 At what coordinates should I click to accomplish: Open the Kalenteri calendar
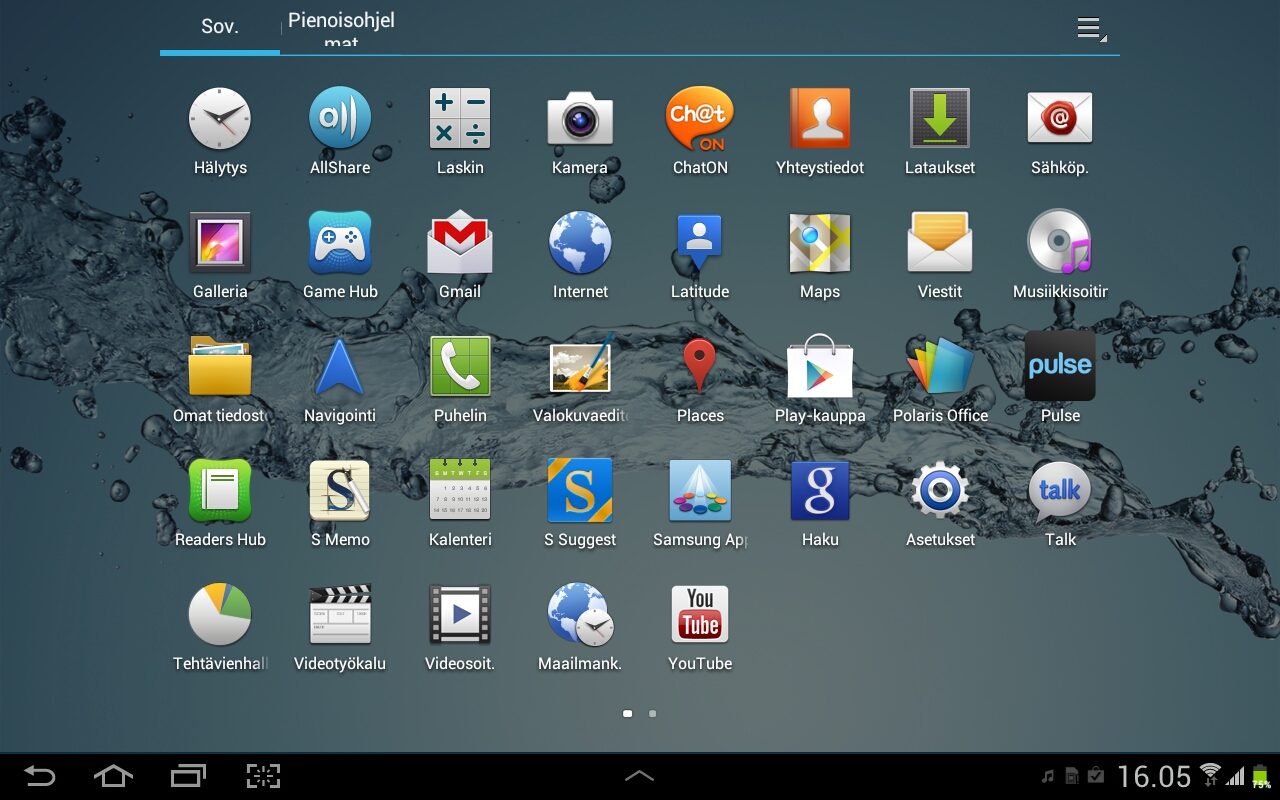(460, 491)
